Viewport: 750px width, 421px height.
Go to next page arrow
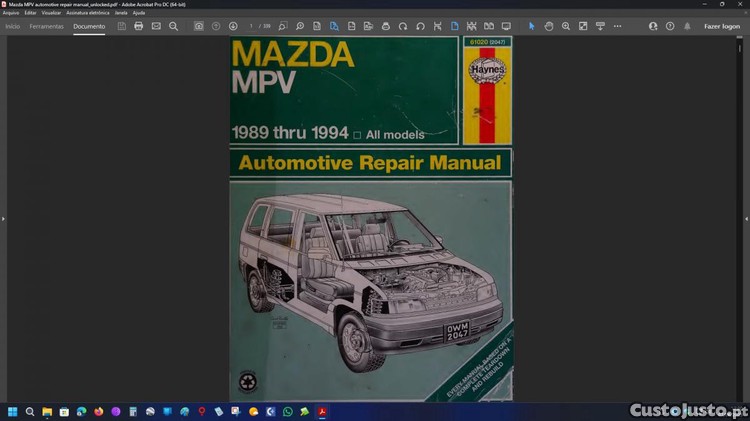tap(233, 26)
